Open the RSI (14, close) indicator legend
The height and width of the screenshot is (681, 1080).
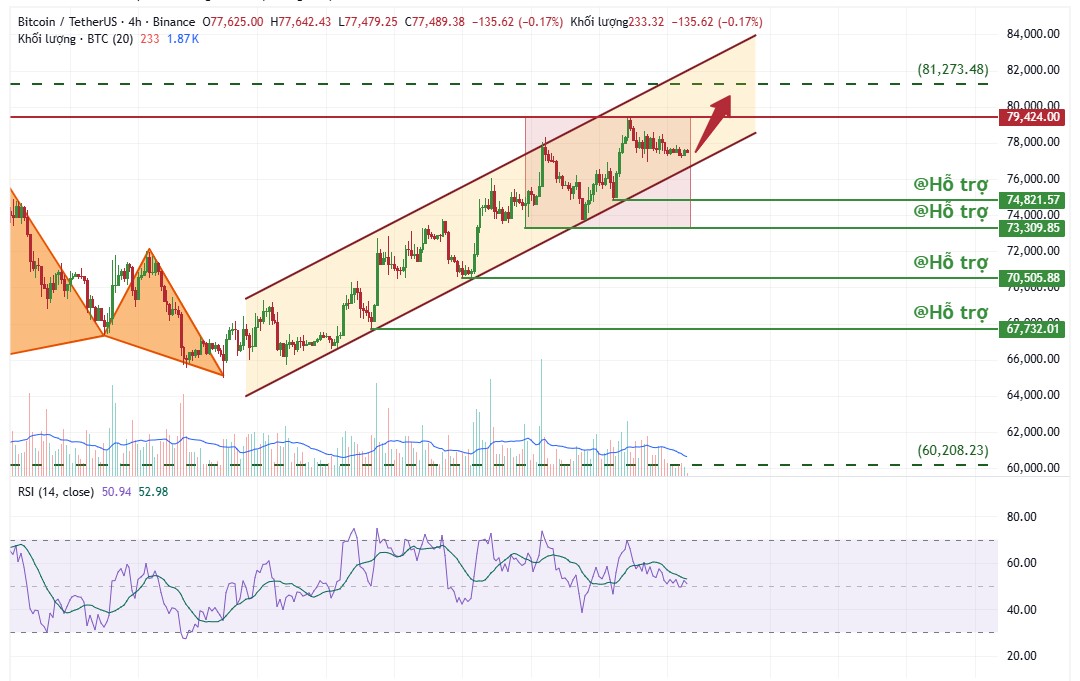click(x=56, y=492)
